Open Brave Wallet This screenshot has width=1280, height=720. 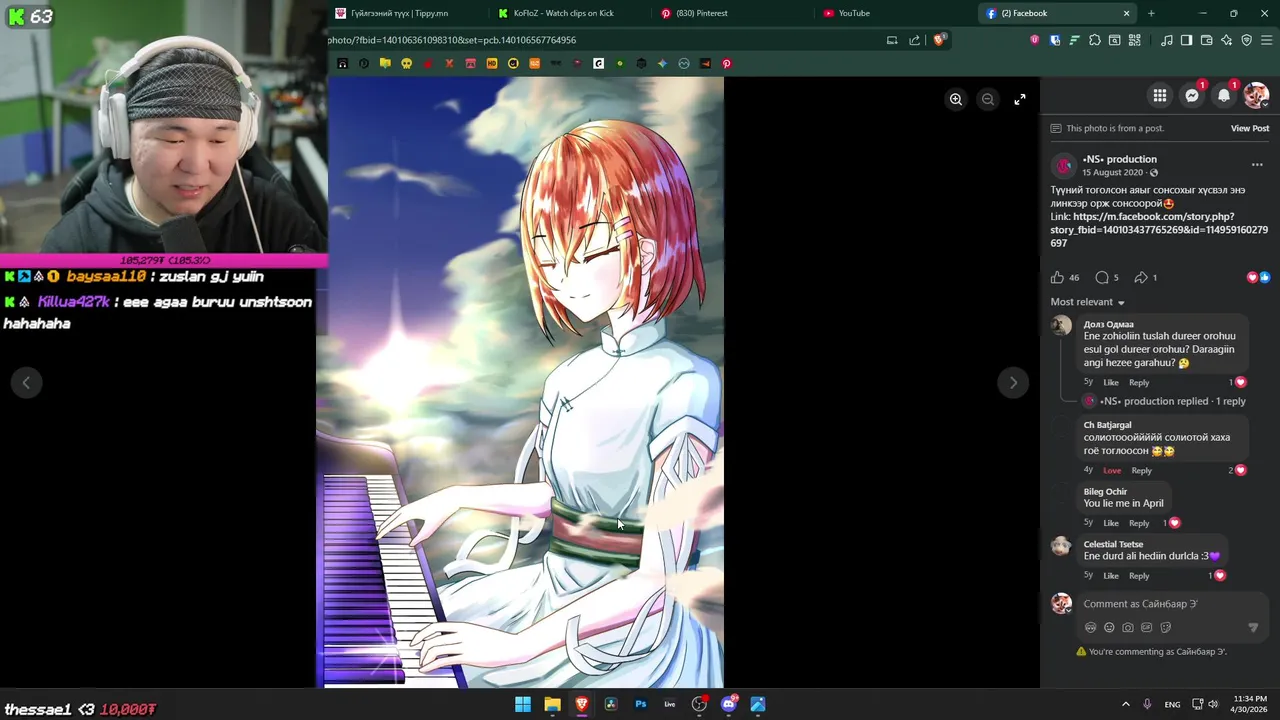1206,40
